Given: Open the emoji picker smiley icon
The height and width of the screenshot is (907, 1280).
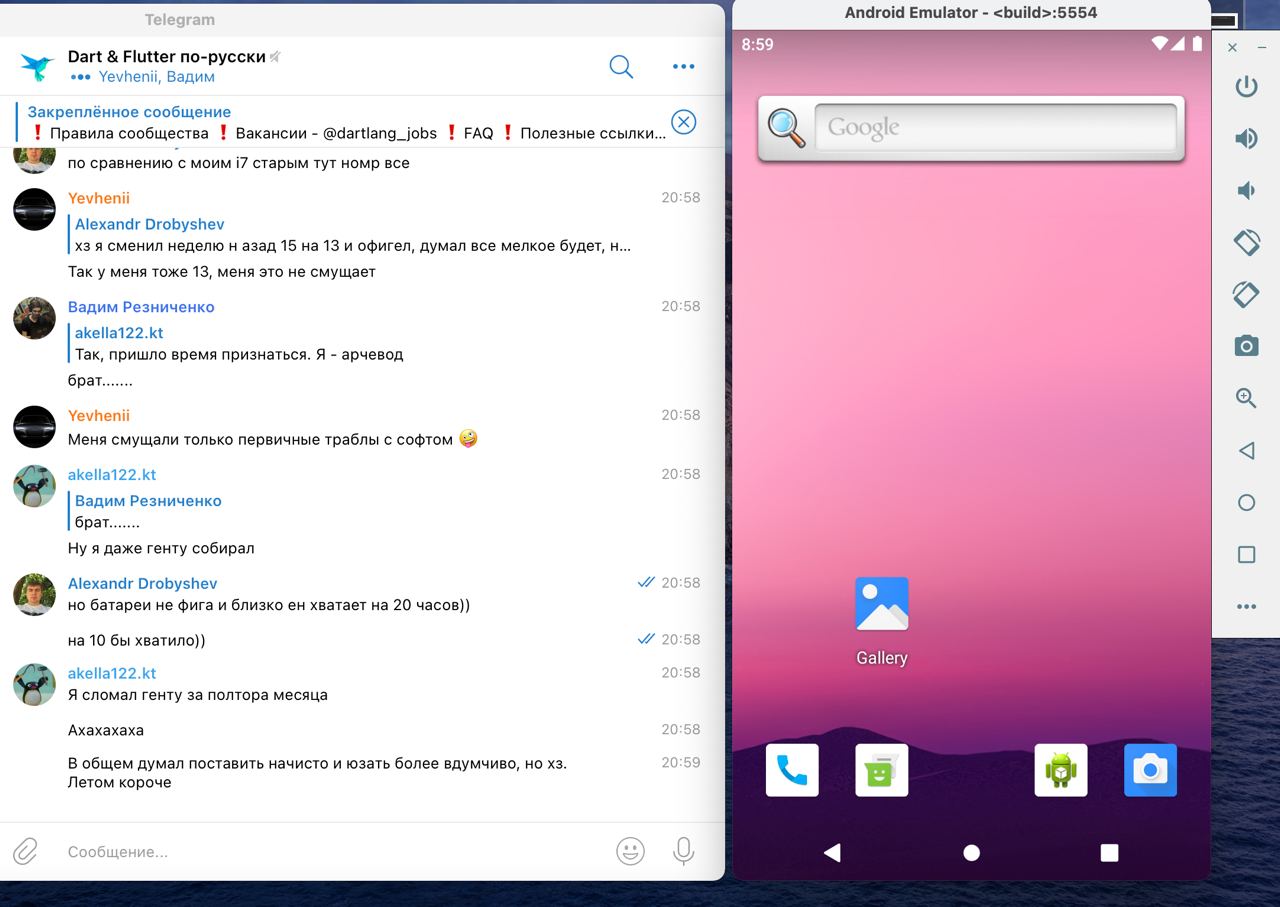Looking at the screenshot, I should coord(630,851).
